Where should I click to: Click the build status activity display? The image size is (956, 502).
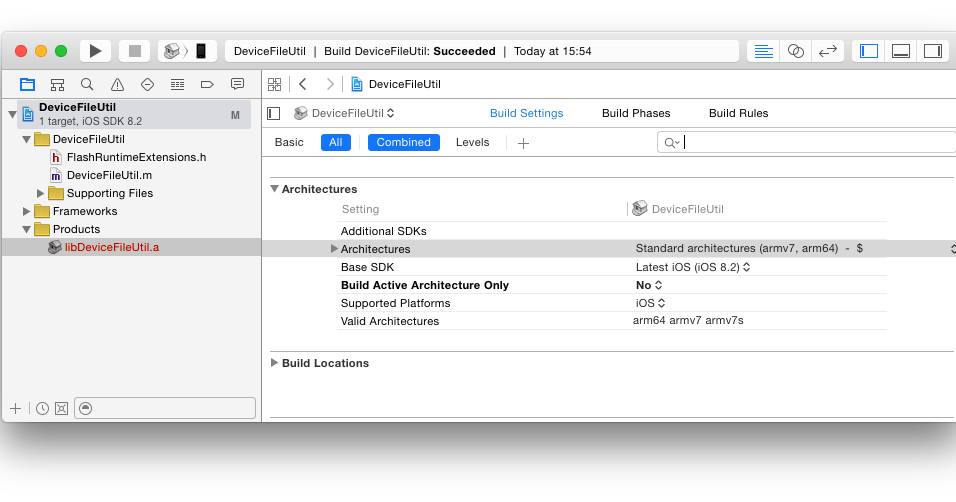[x=482, y=51]
